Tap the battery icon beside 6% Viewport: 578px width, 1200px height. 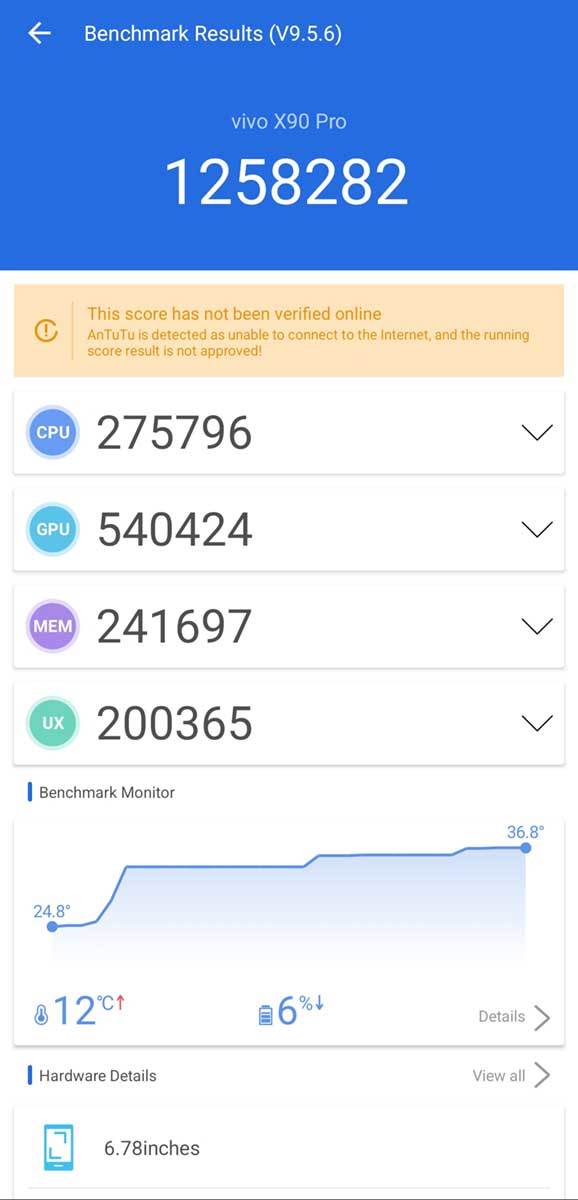pyautogui.click(x=266, y=1011)
